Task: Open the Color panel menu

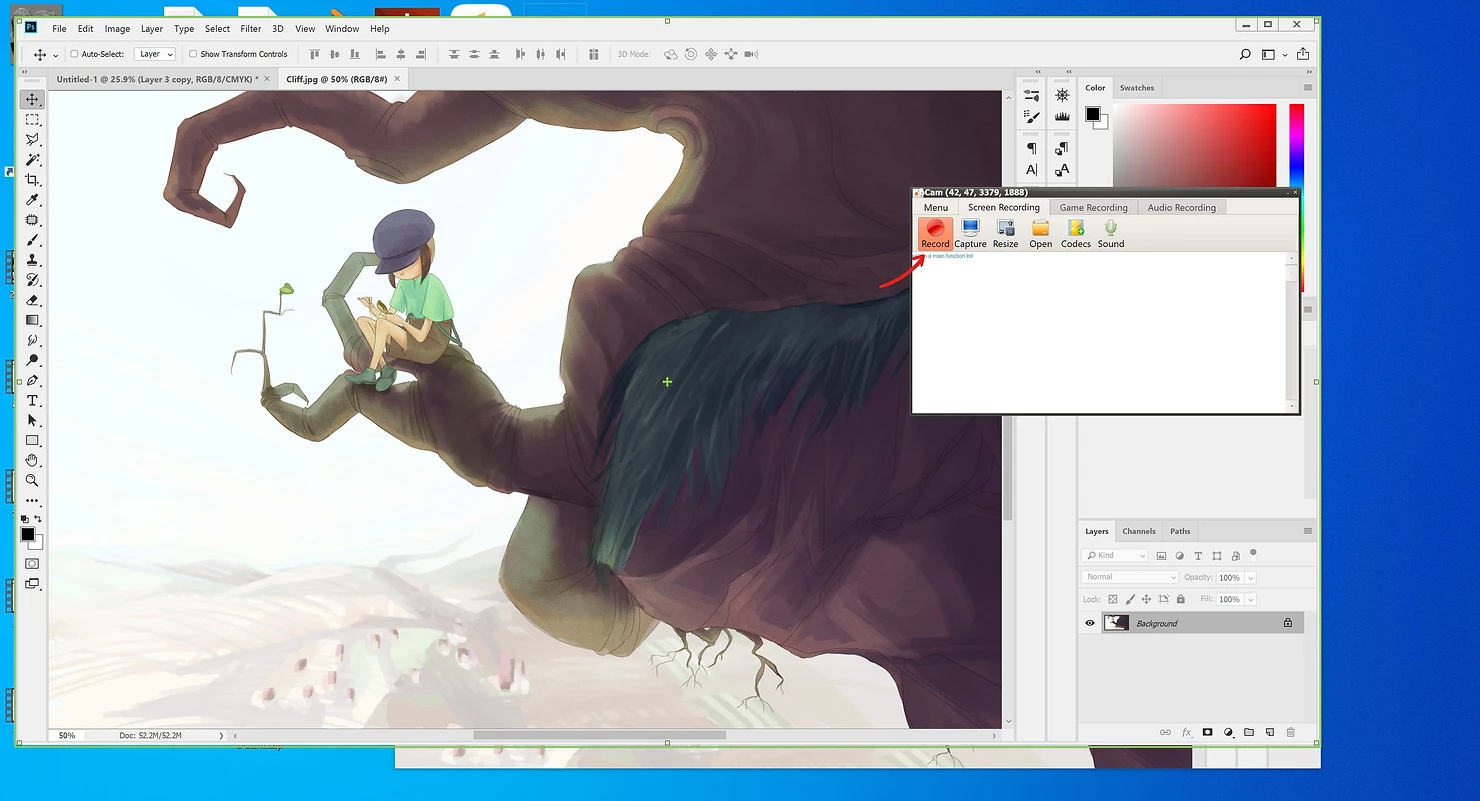Action: click(1307, 88)
